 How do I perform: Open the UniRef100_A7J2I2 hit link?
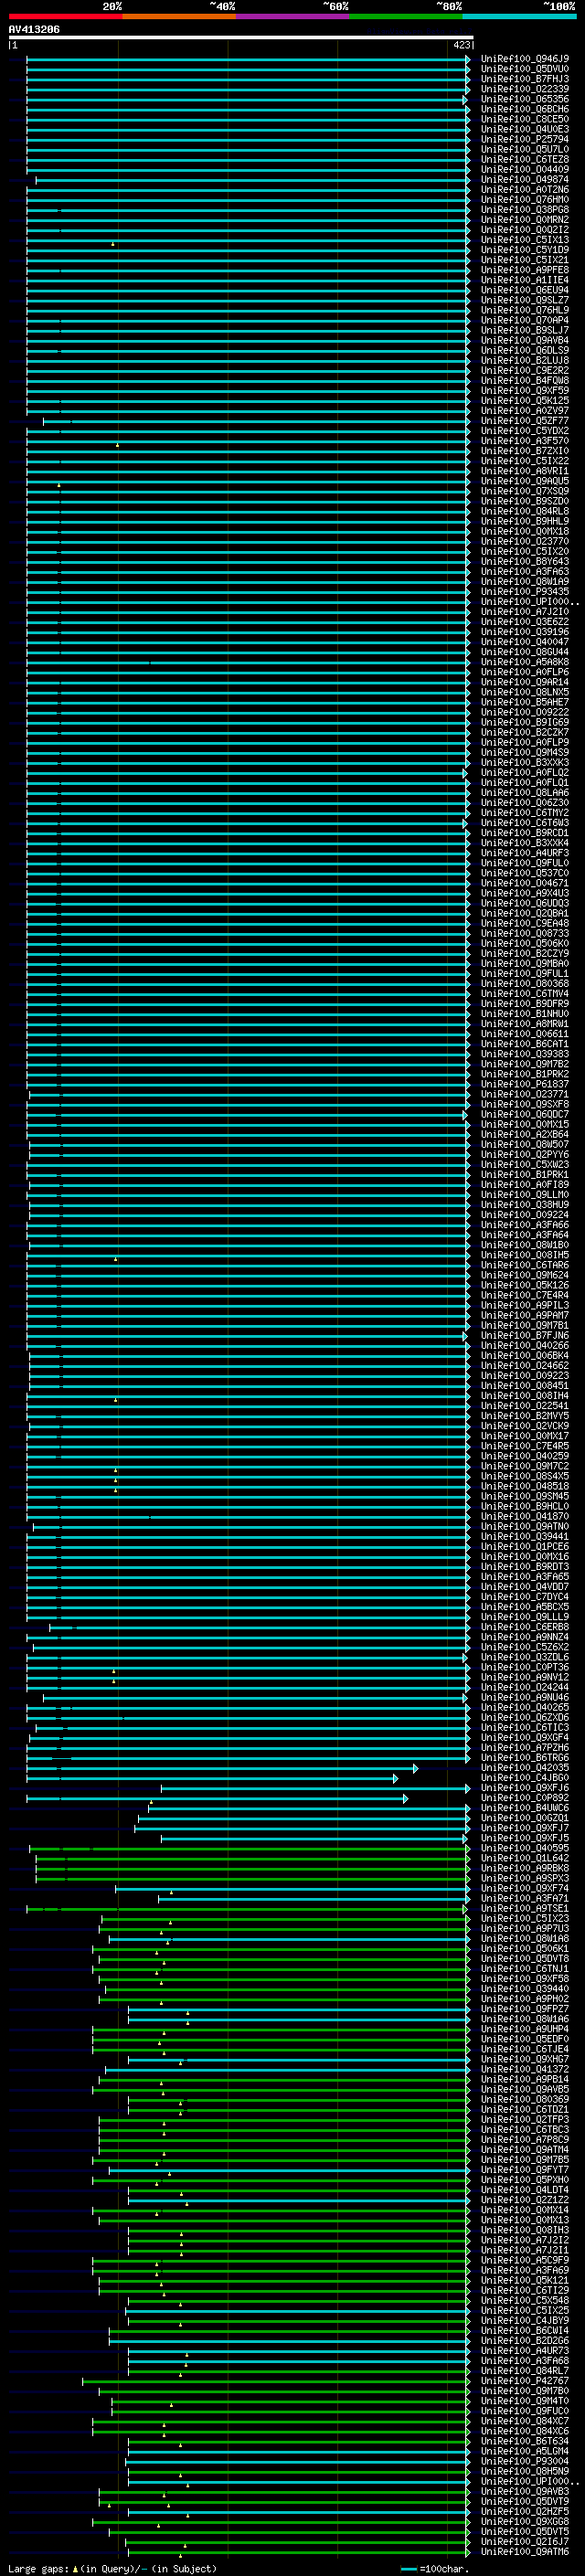click(x=525, y=2240)
